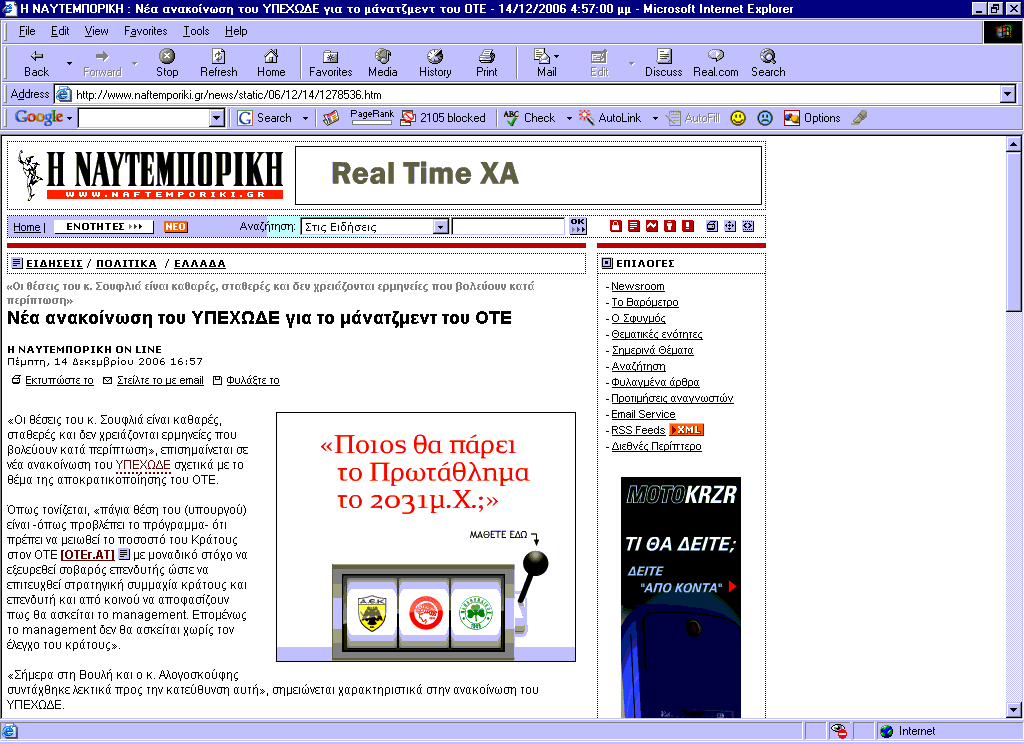This screenshot has height=744, width=1024.
Task: Click the MOTOKRZR advertisement banner
Action: (680, 597)
